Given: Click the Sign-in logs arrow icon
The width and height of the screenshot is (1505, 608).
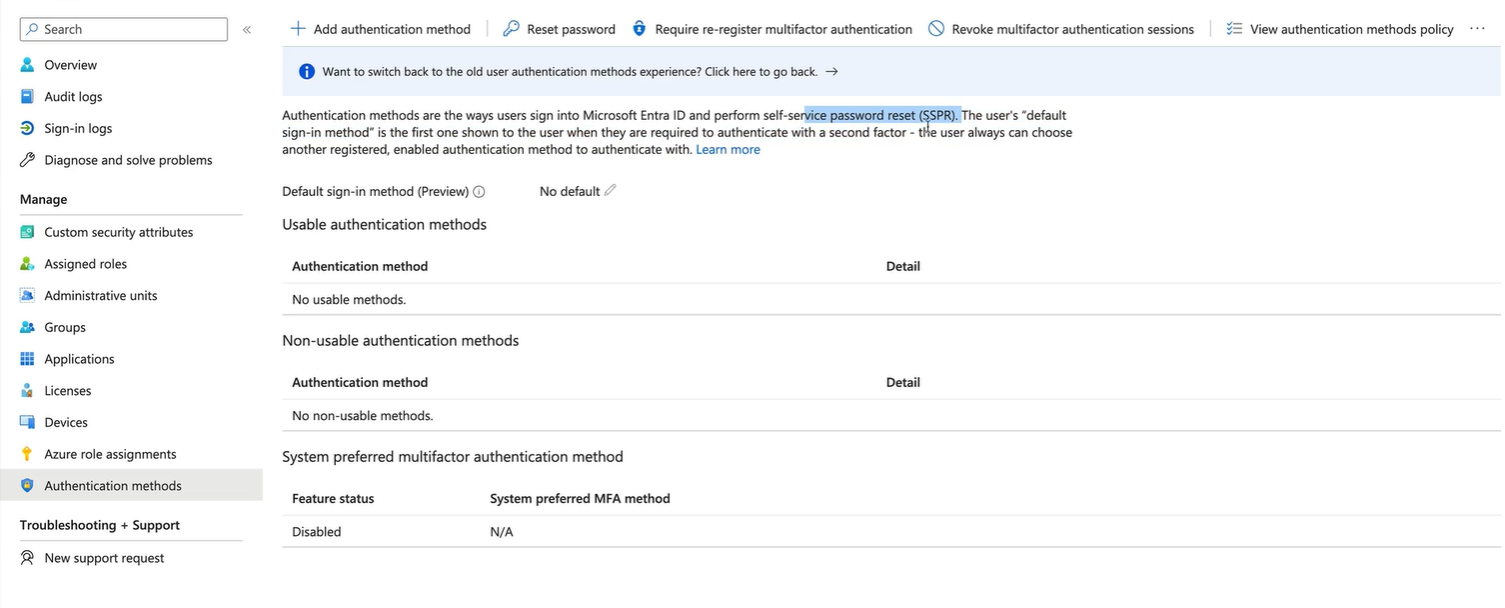Looking at the screenshot, I should click(x=27, y=128).
